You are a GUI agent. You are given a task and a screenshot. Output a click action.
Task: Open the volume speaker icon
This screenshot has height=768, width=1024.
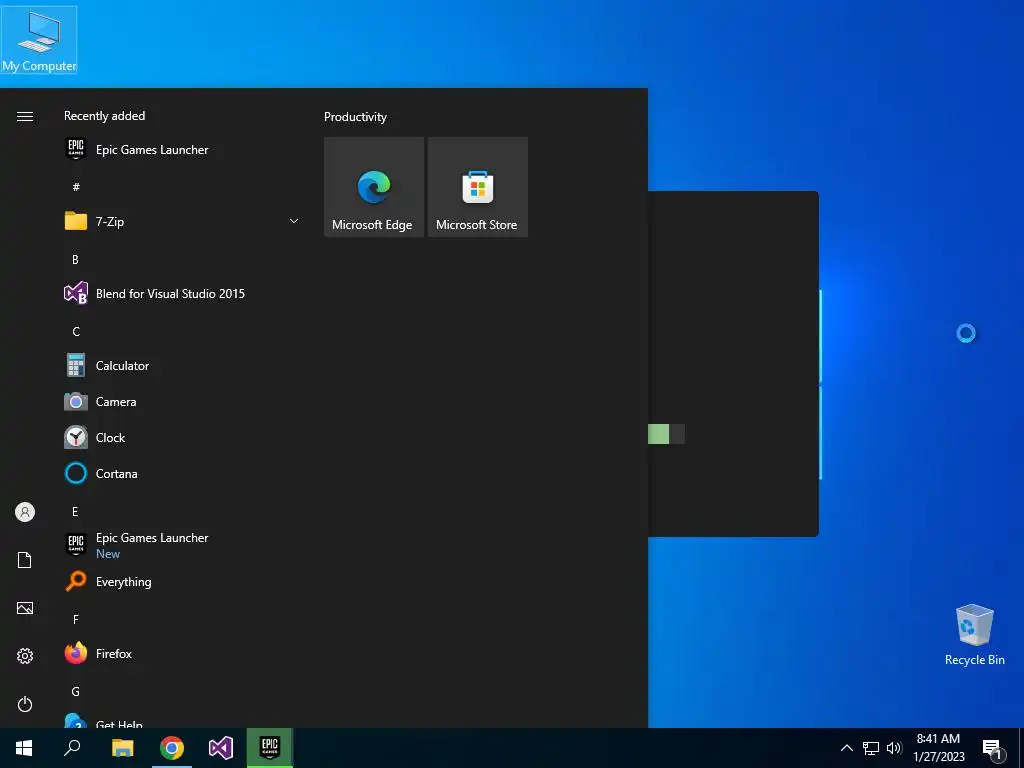click(894, 748)
